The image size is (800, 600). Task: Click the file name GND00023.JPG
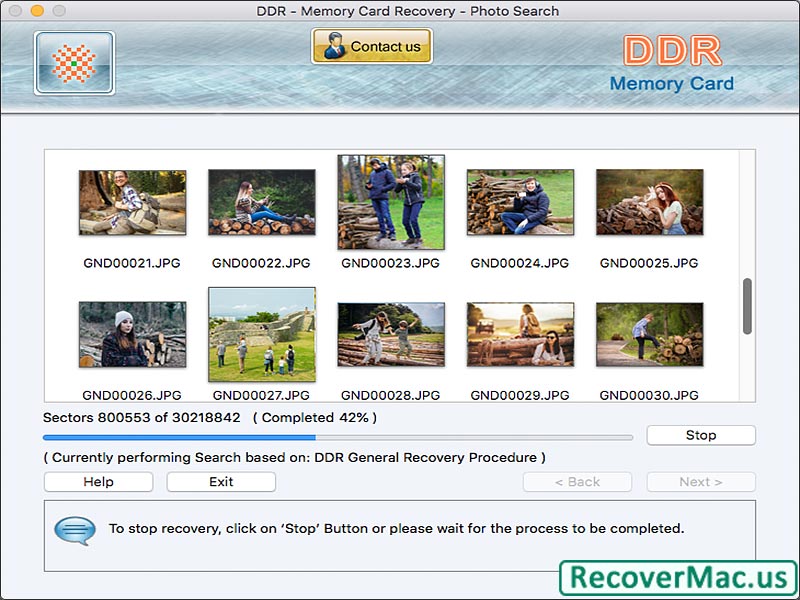click(x=390, y=263)
